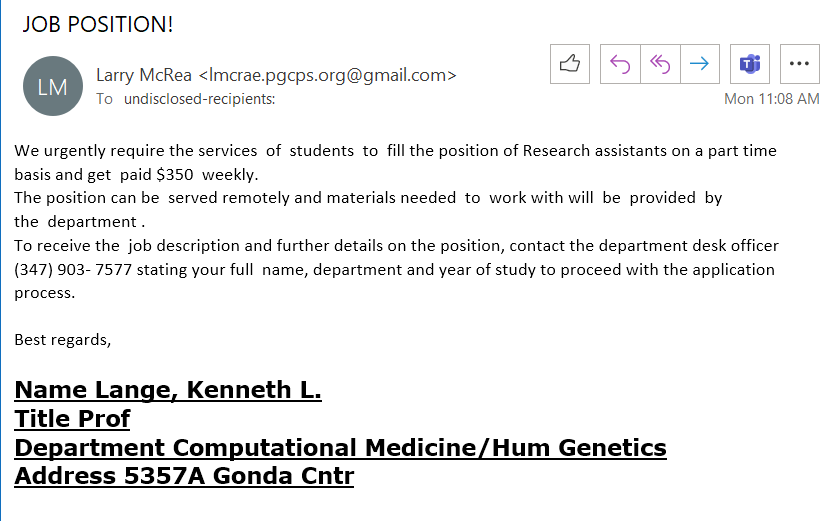Click Department Computational Medicine/Hum Genetics line

[x=340, y=447]
